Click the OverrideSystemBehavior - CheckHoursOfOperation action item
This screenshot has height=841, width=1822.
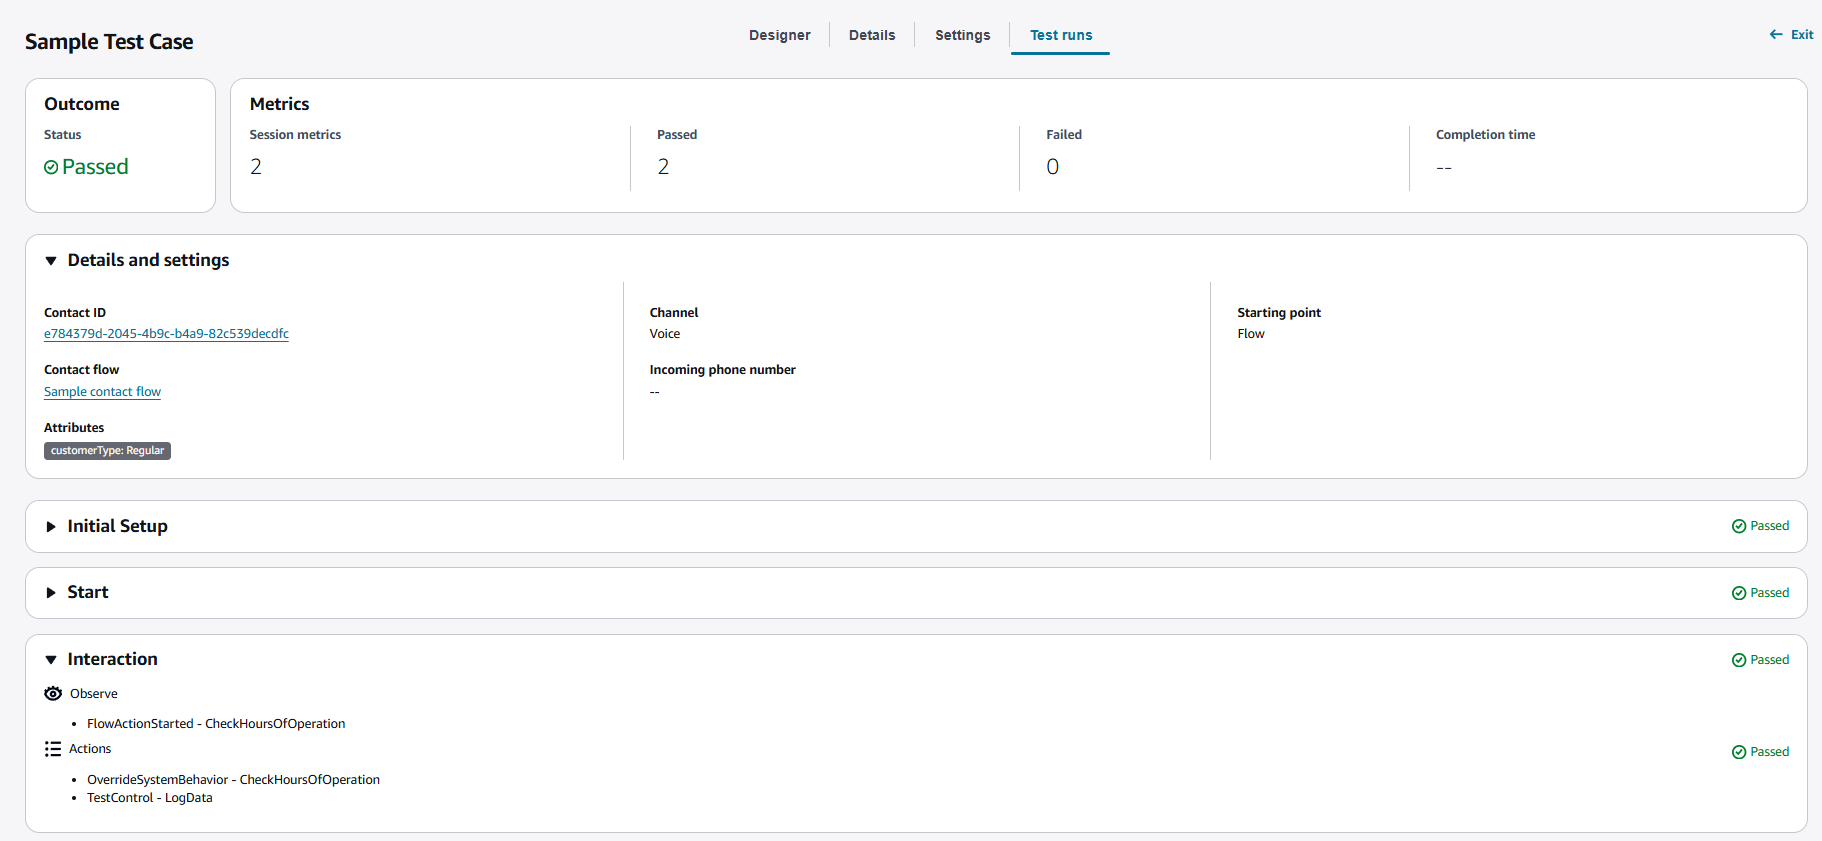click(x=233, y=780)
